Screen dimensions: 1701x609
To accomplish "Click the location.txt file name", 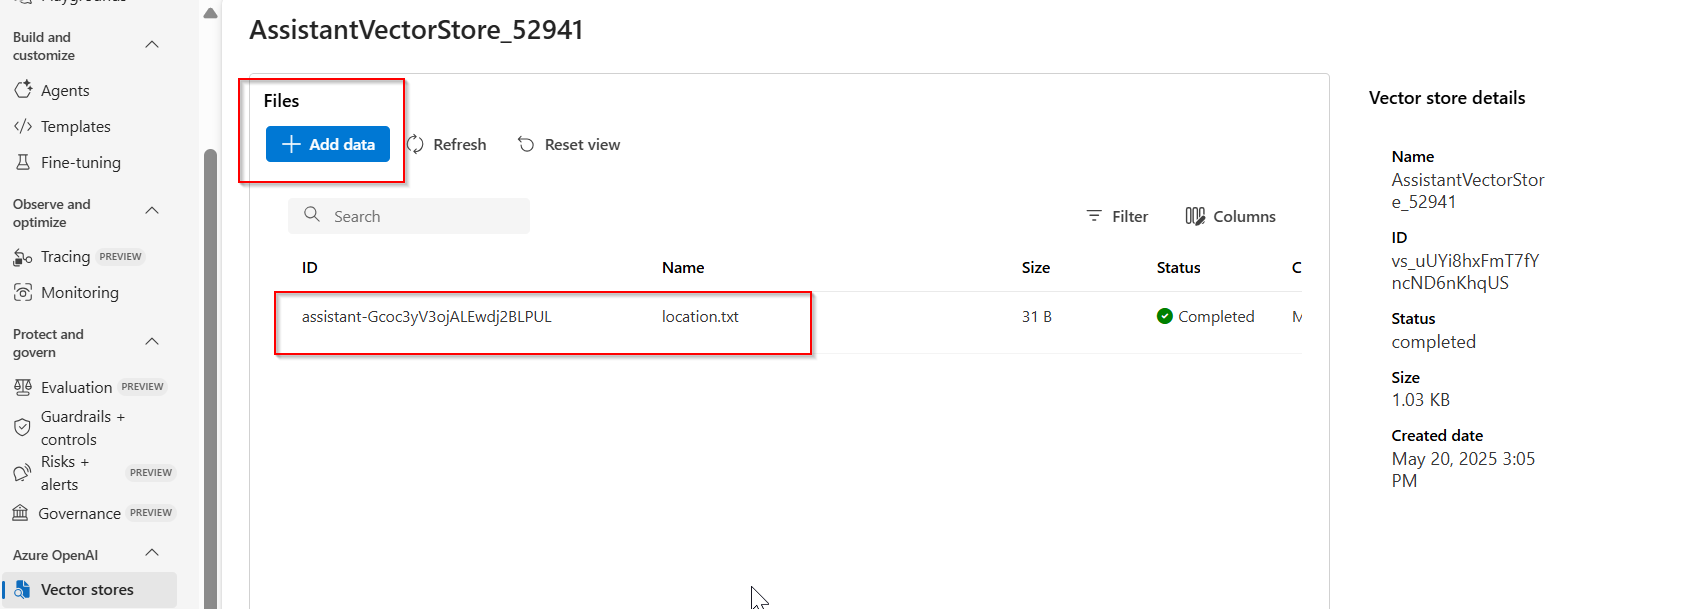I will coord(700,316).
